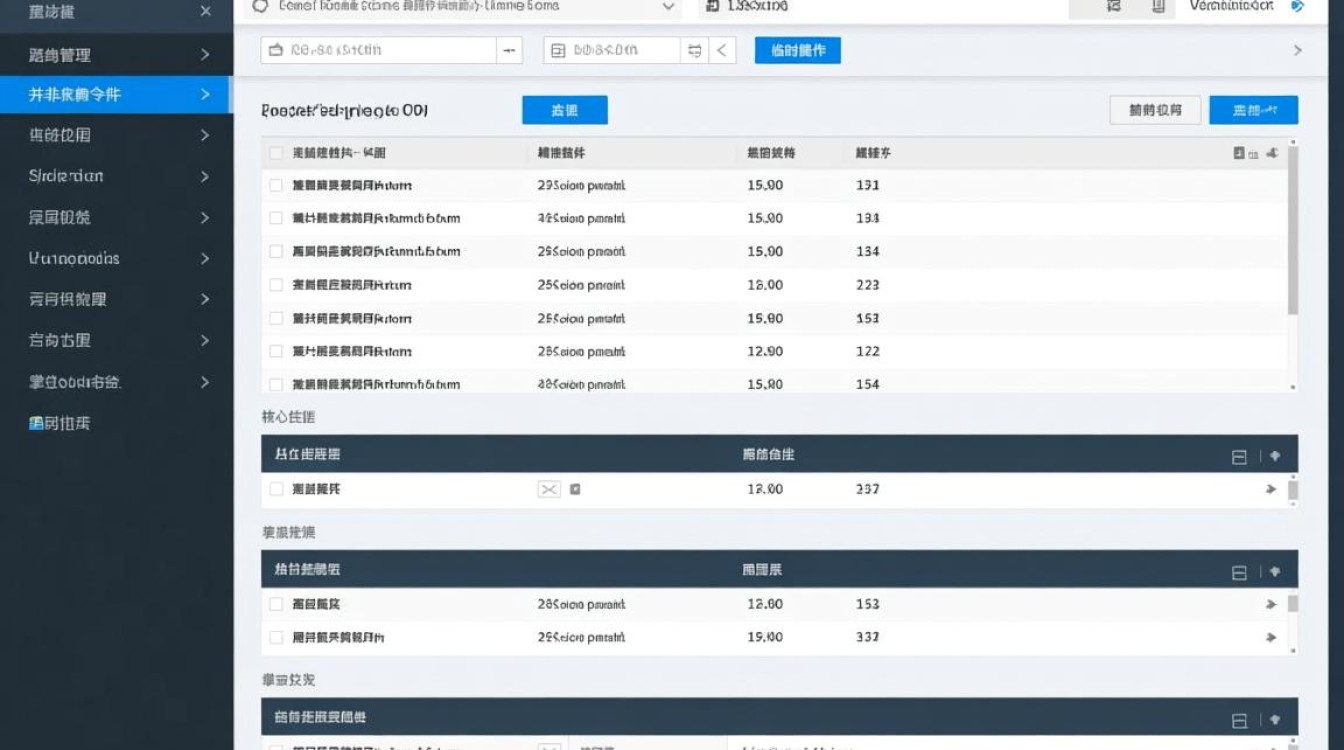
Task: Tick the checkbox in the table header row
Action: (x=277, y=153)
